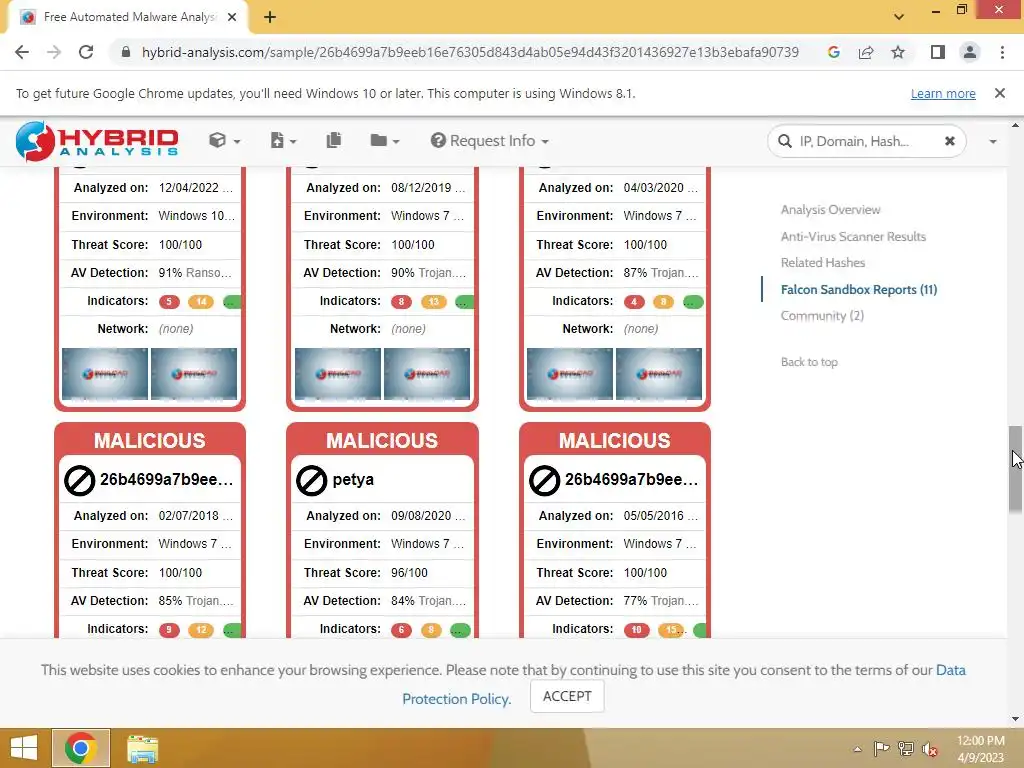This screenshot has width=1024, height=768.
Task: Click the page vertical scrollbar thumb
Action: click(1015, 469)
